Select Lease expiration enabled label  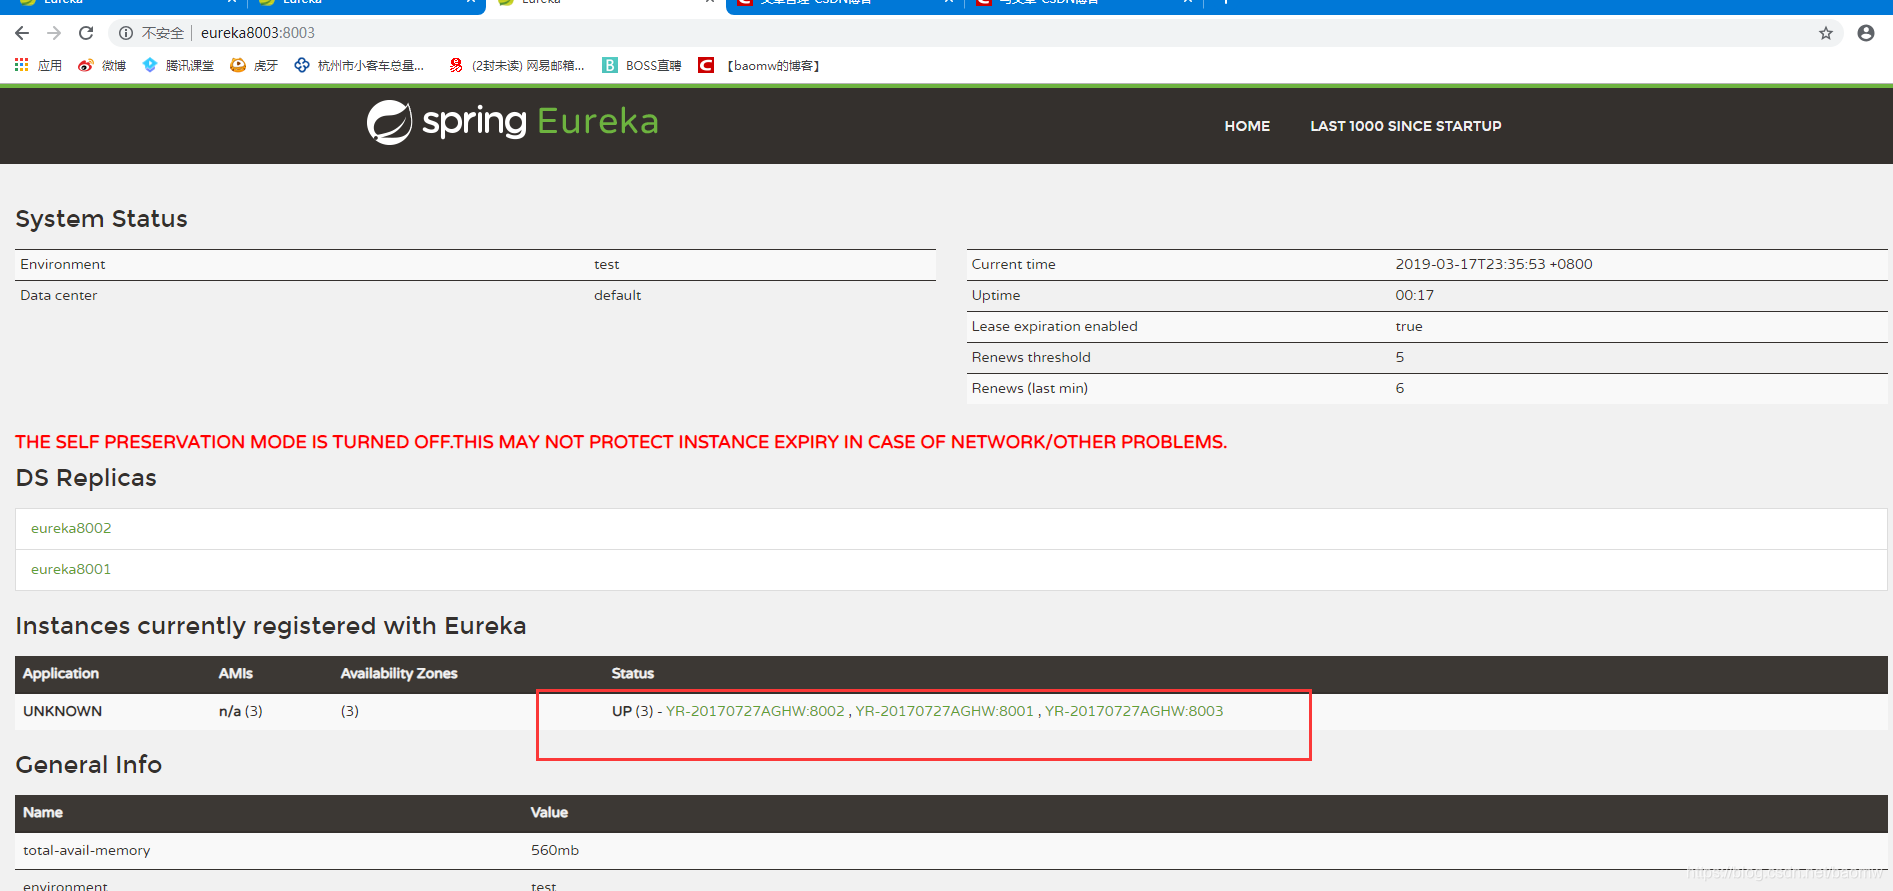click(x=1054, y=326)
